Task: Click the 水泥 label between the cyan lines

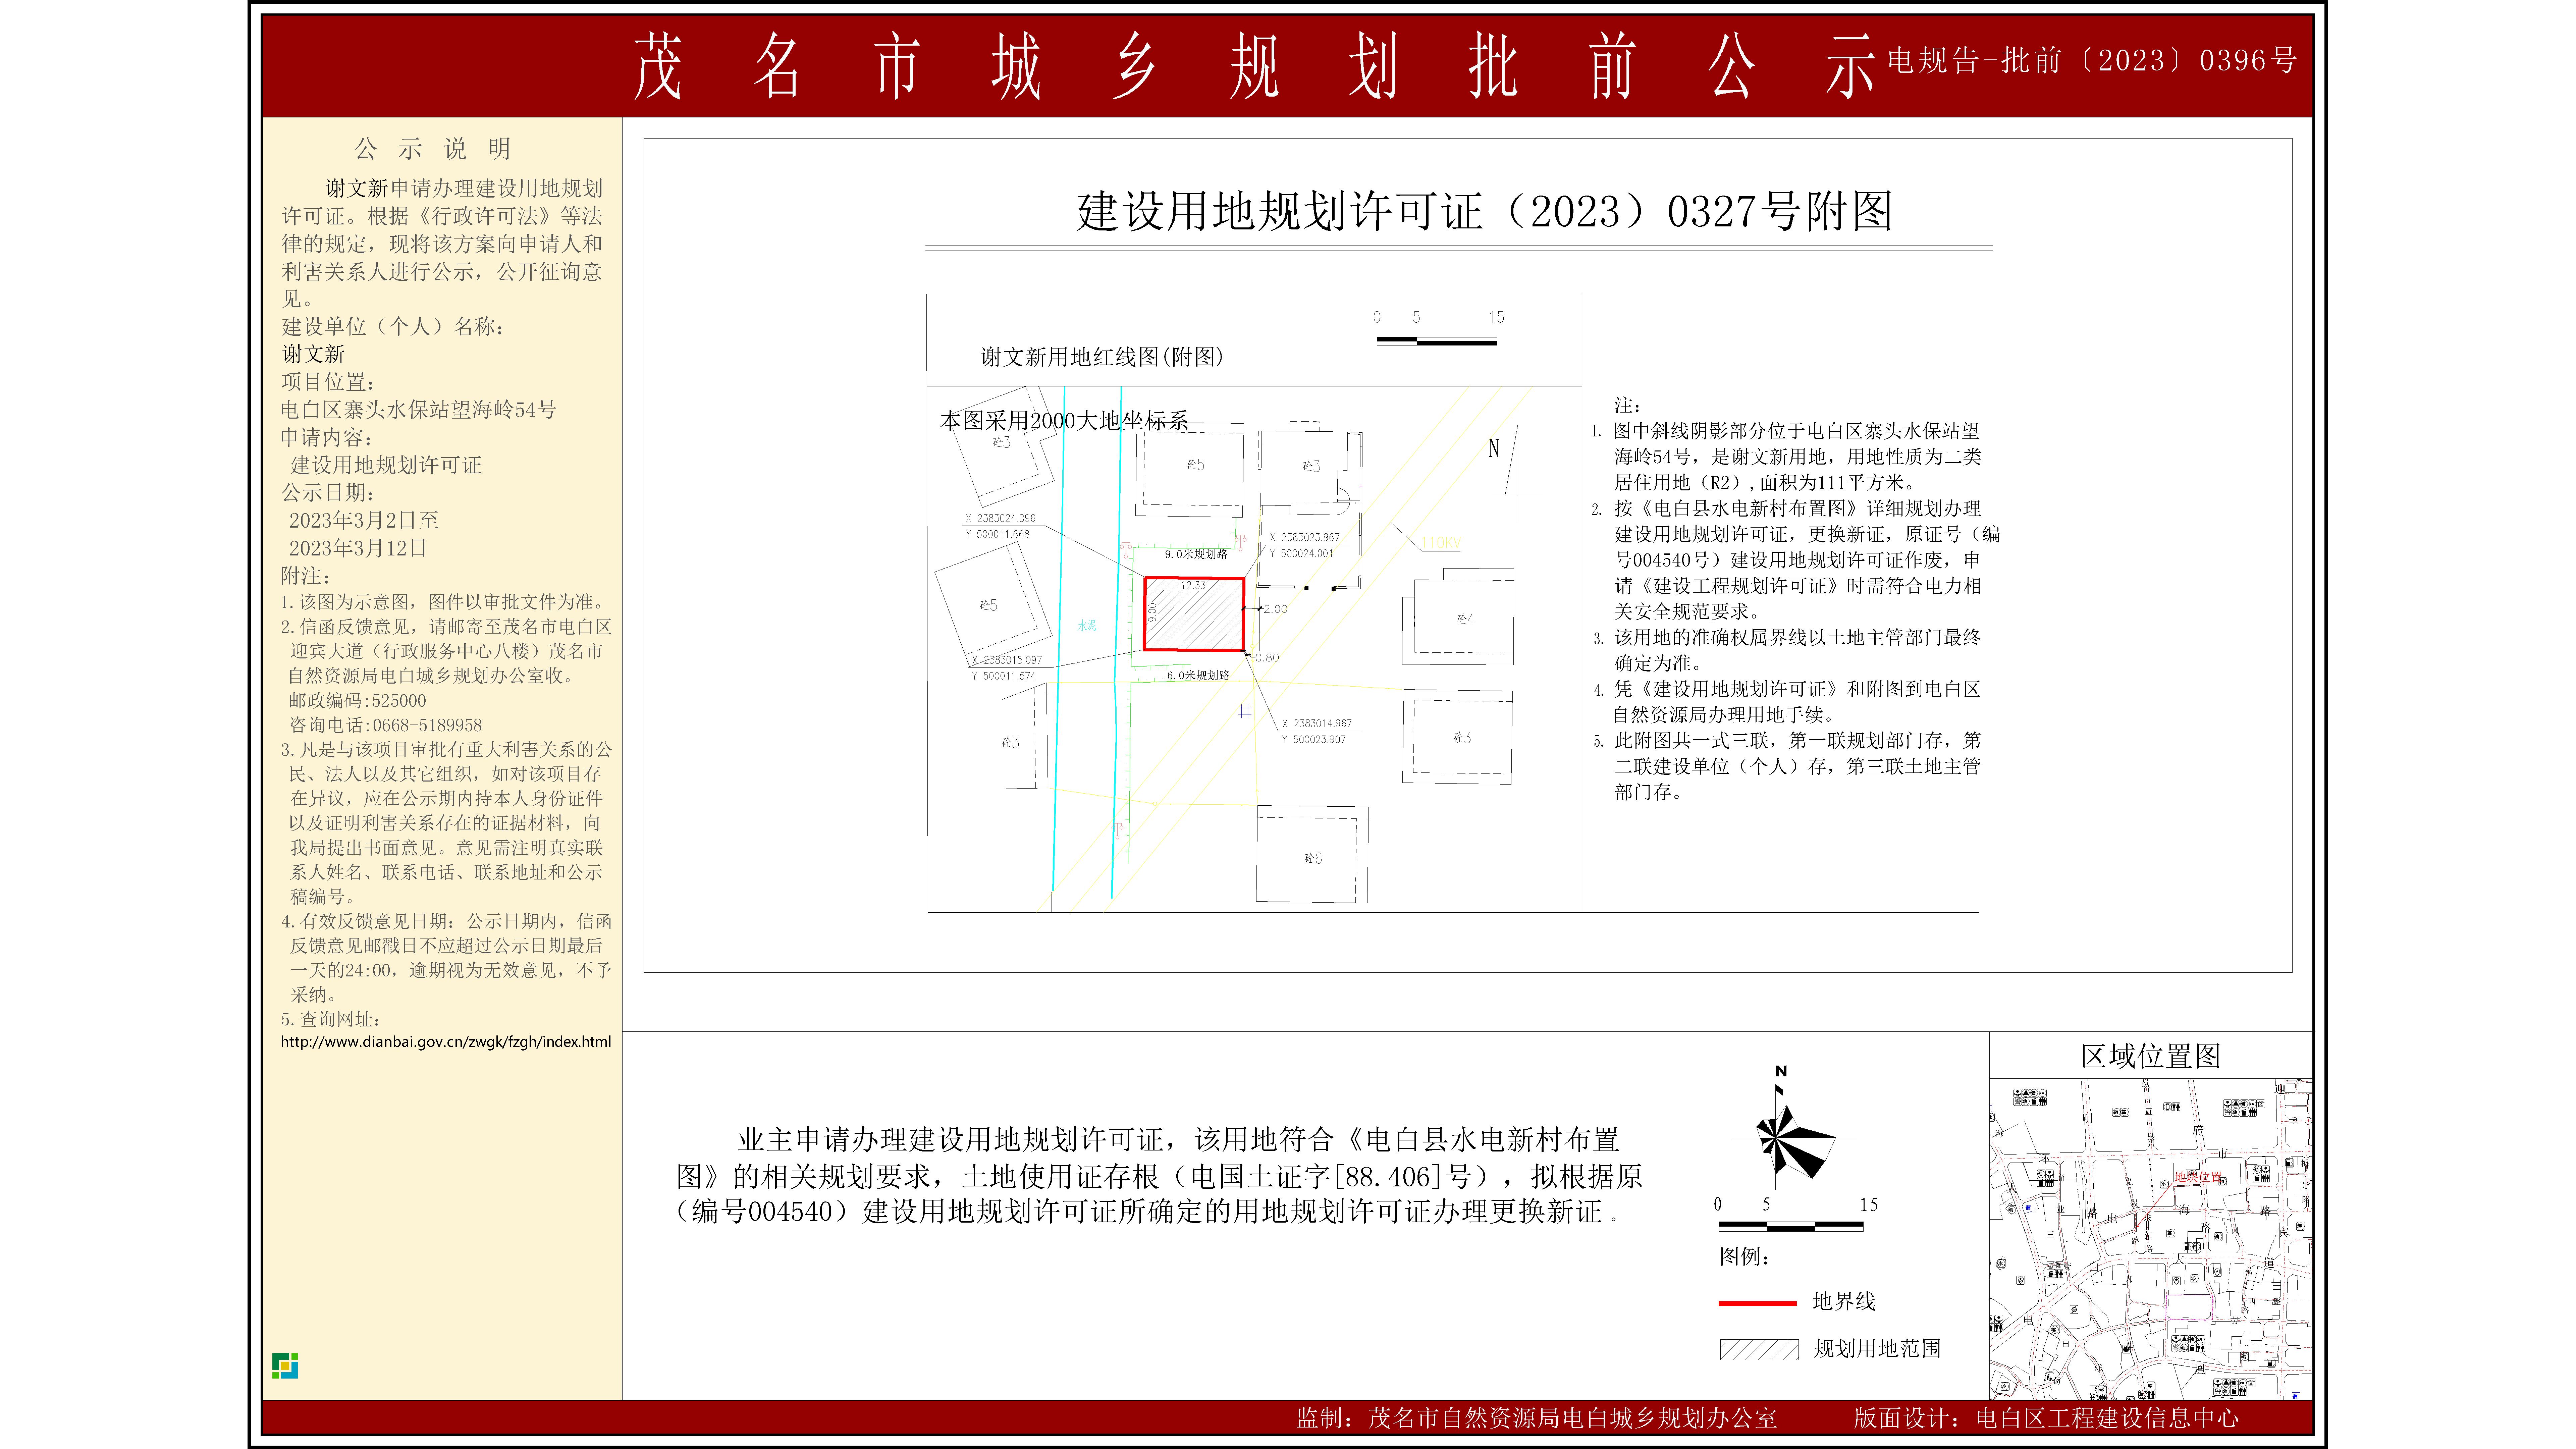Action: point(1087,626)
